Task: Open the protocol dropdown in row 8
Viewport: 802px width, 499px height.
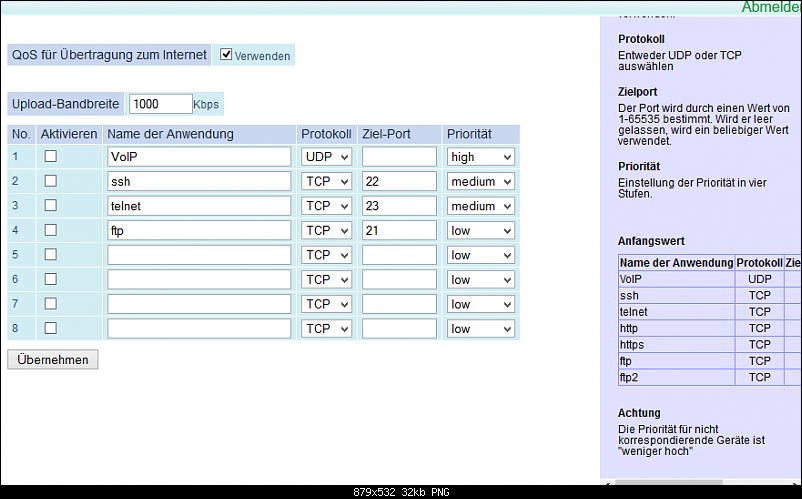Action: click(x=326, y=329)
